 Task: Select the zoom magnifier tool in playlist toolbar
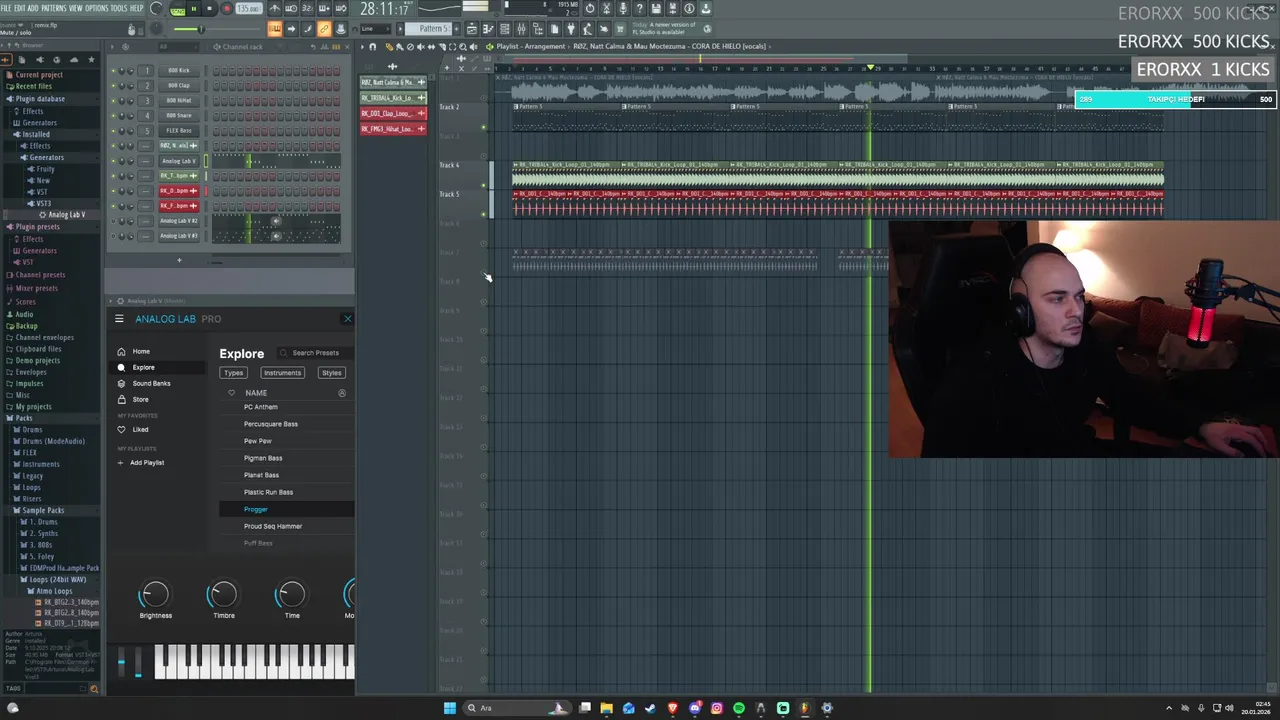point(463,47)
